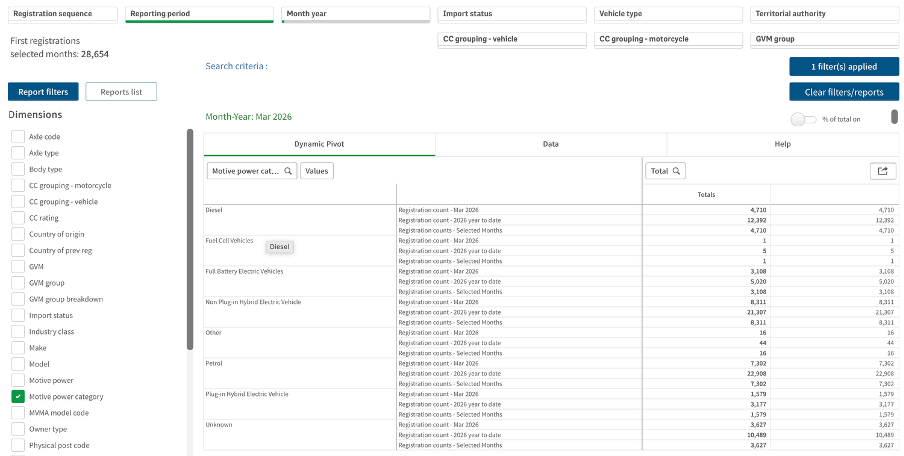Check the Motive power dimension
Viewport: 904px width, 456px height.
tap(18, 380)
